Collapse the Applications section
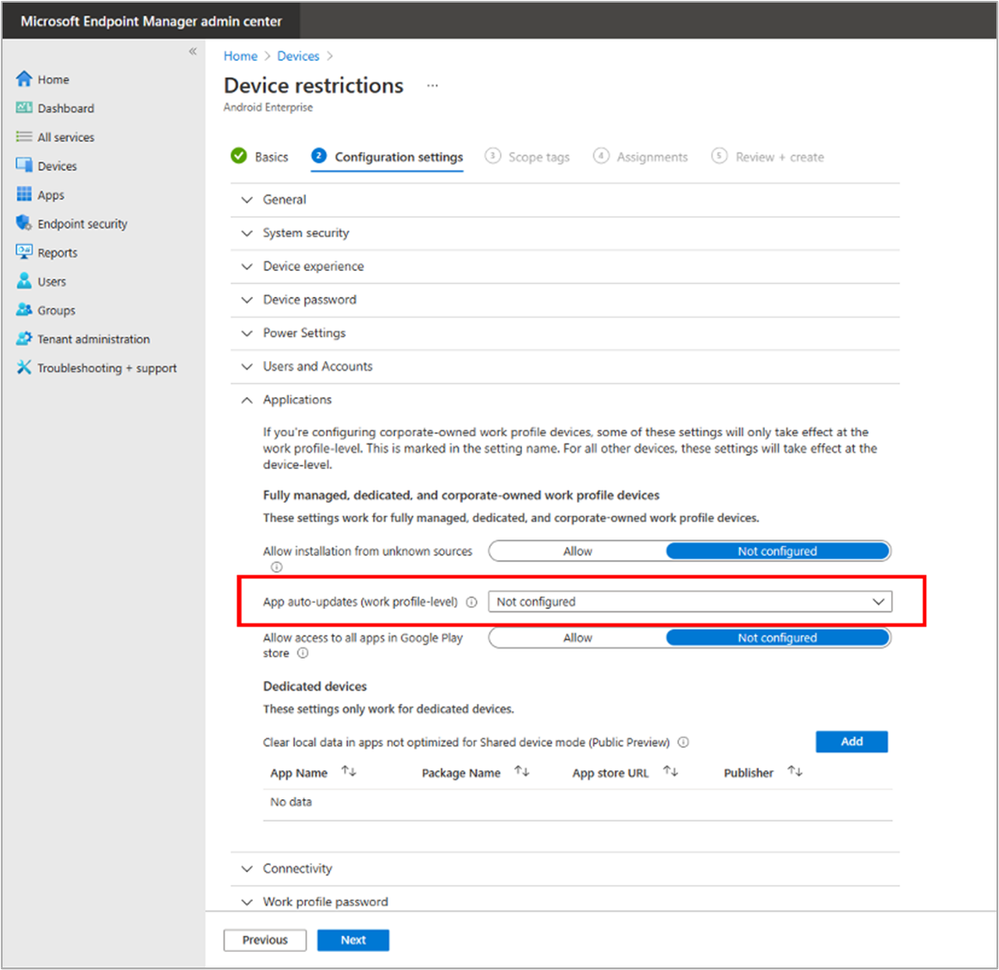This screenshot has width=999, height=970. (565, 400)
